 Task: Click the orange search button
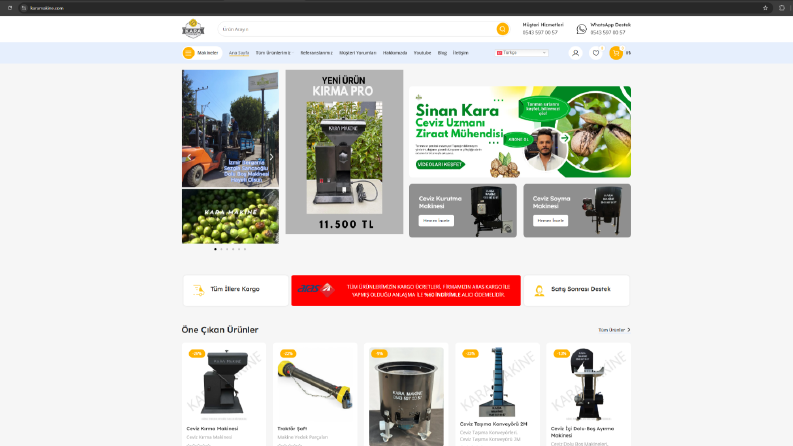(x=502, y=29)
